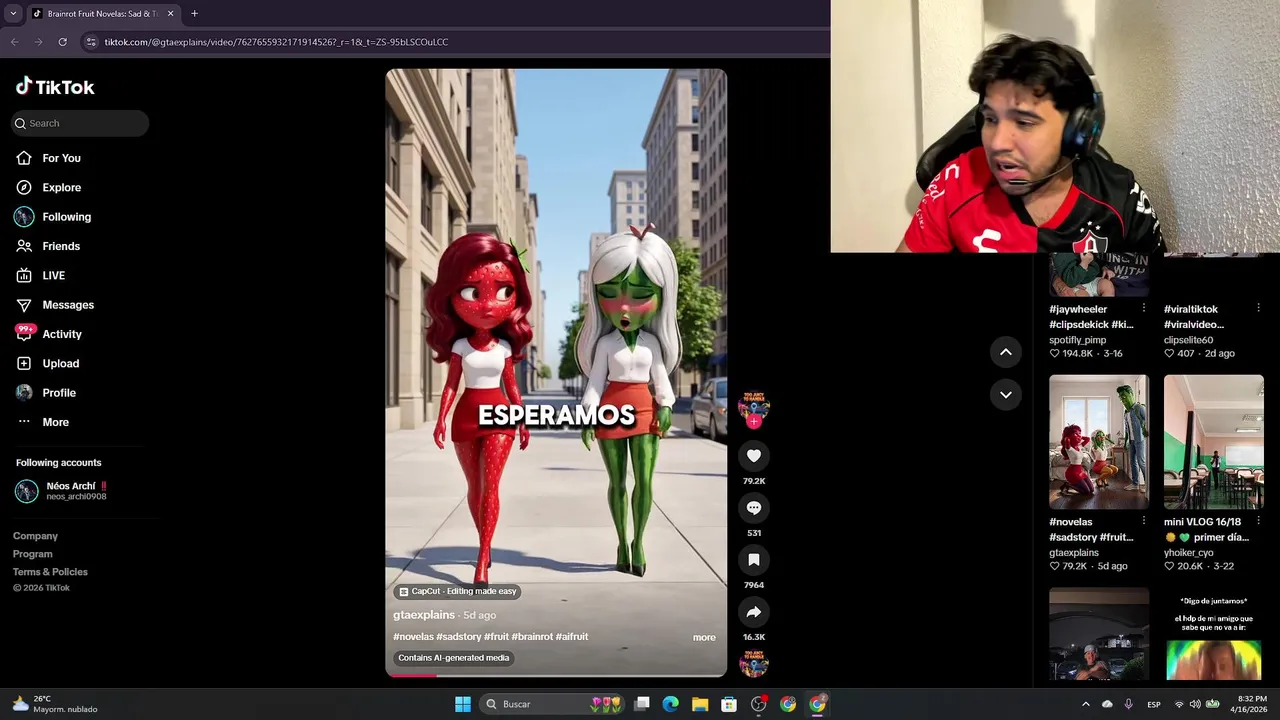Open the #novelas gtaexplains thumbnail
The width and height of the screenshot is (1280, 720).
click(x=1099, y=442)
